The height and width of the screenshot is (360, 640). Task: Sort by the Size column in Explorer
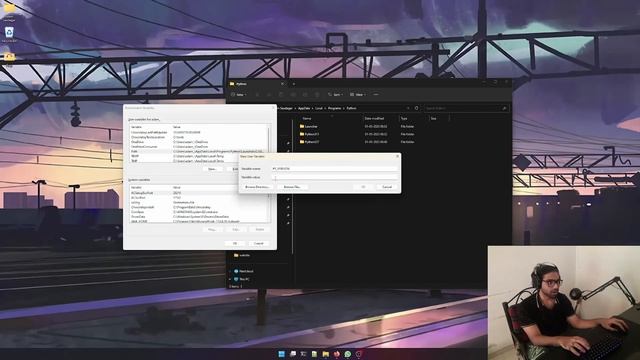pos(433,118)
